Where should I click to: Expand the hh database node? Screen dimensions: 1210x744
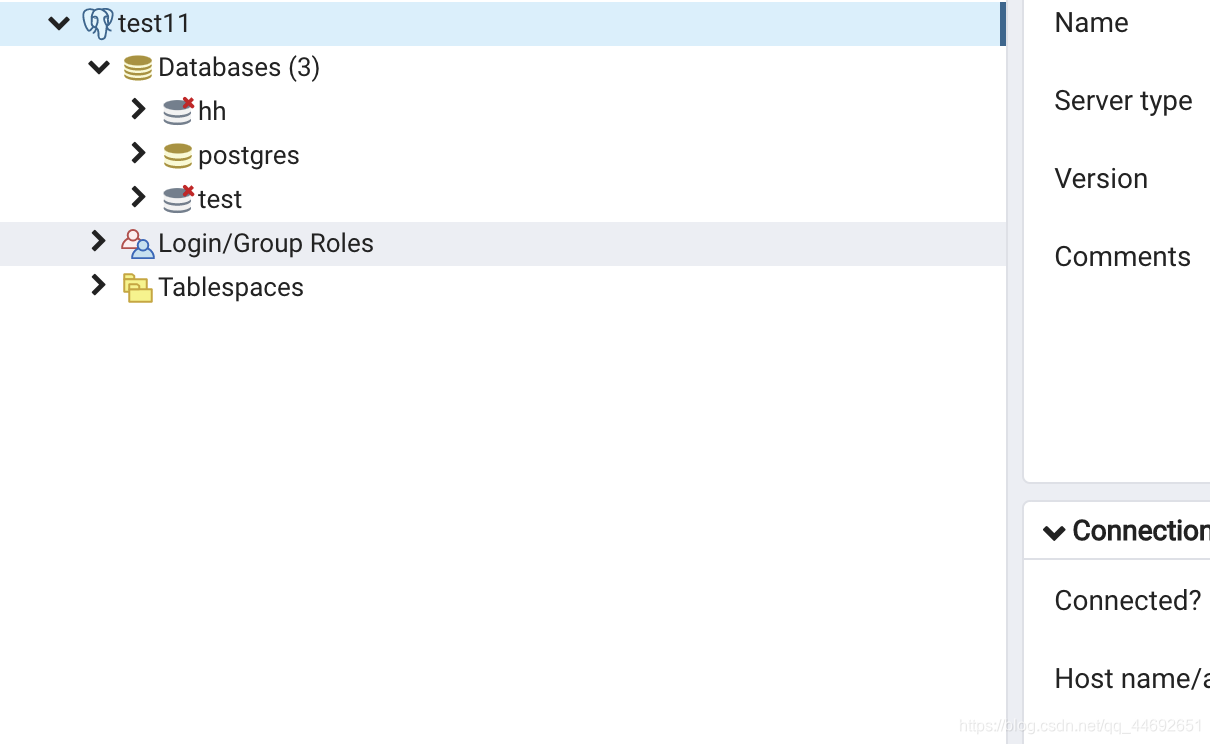tap(138, 109)
